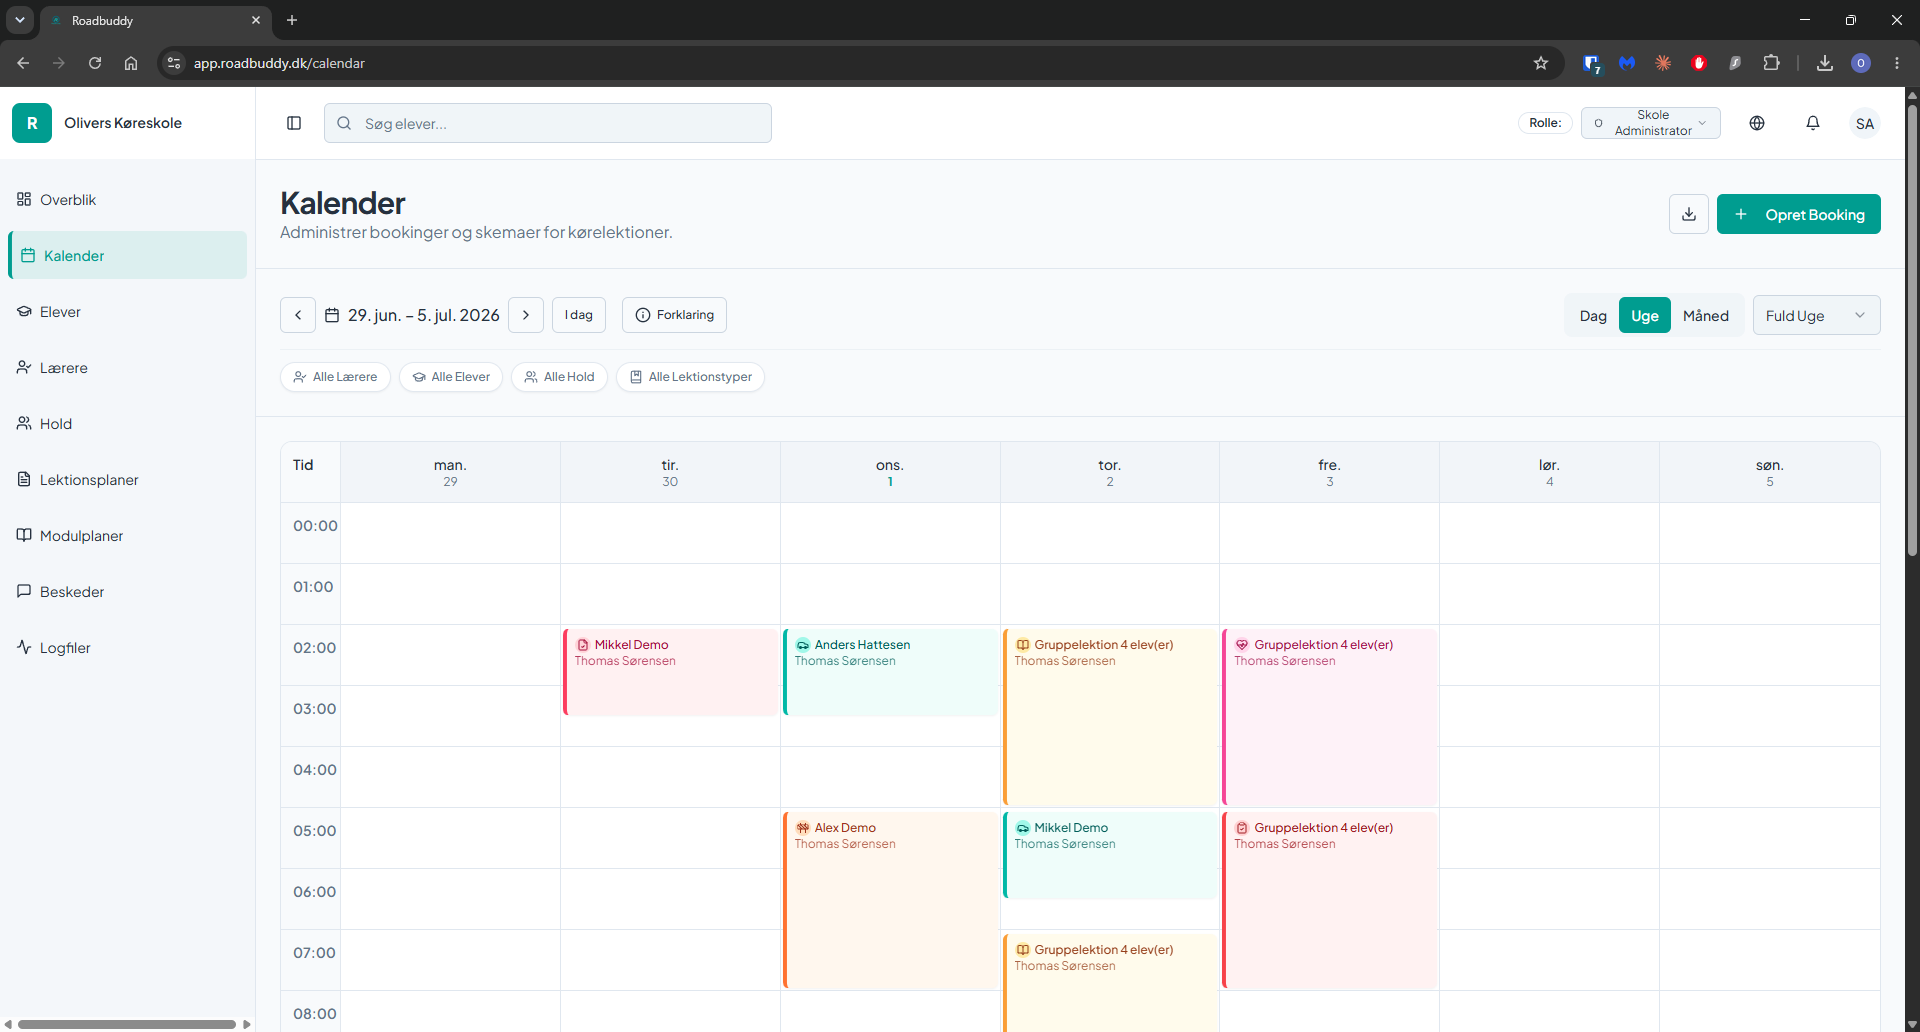
Task: Open the SA user avatar menu
Action: point(1865,123)
